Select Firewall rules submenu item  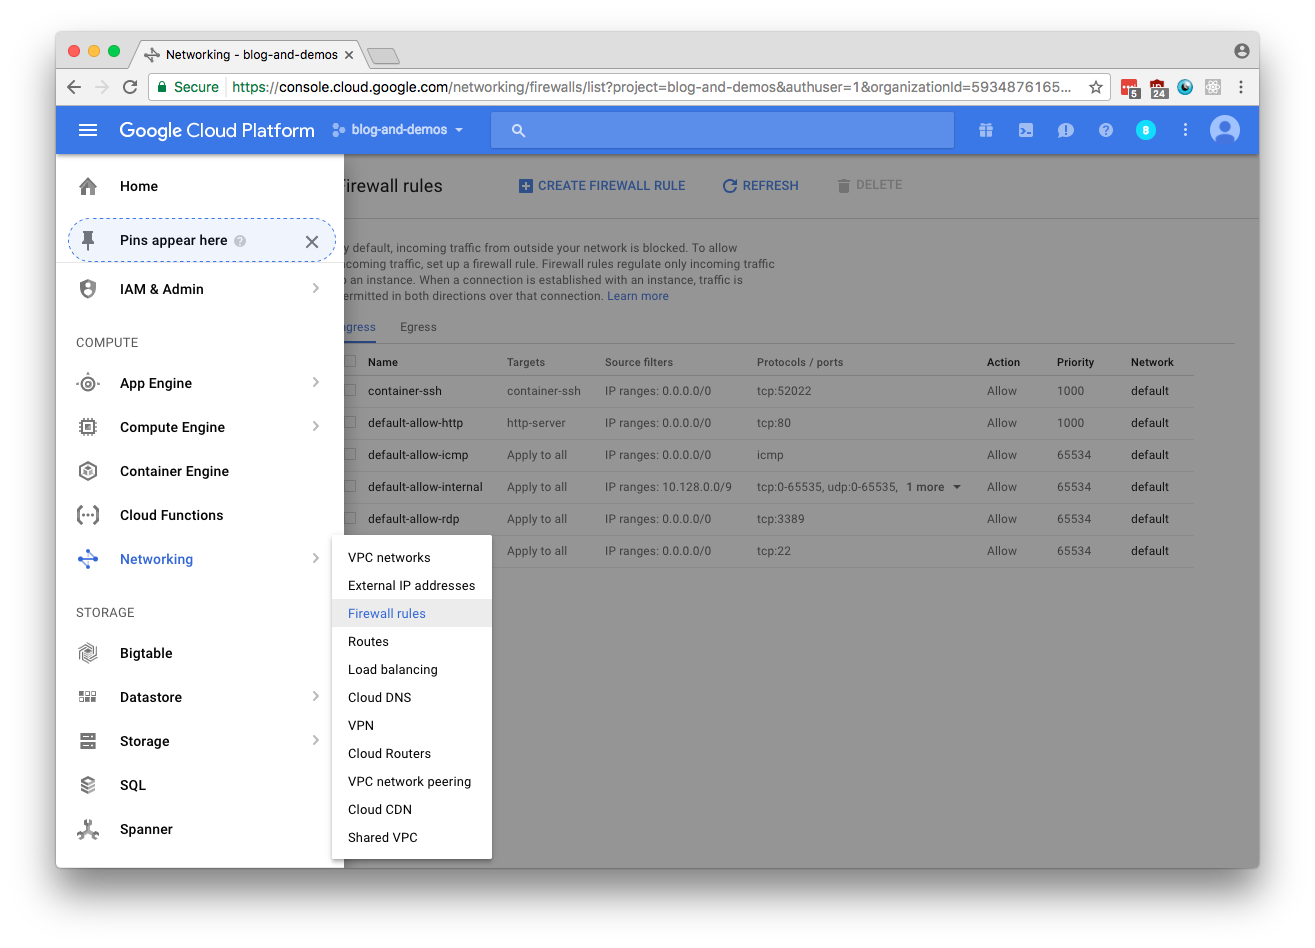point(411,614)
